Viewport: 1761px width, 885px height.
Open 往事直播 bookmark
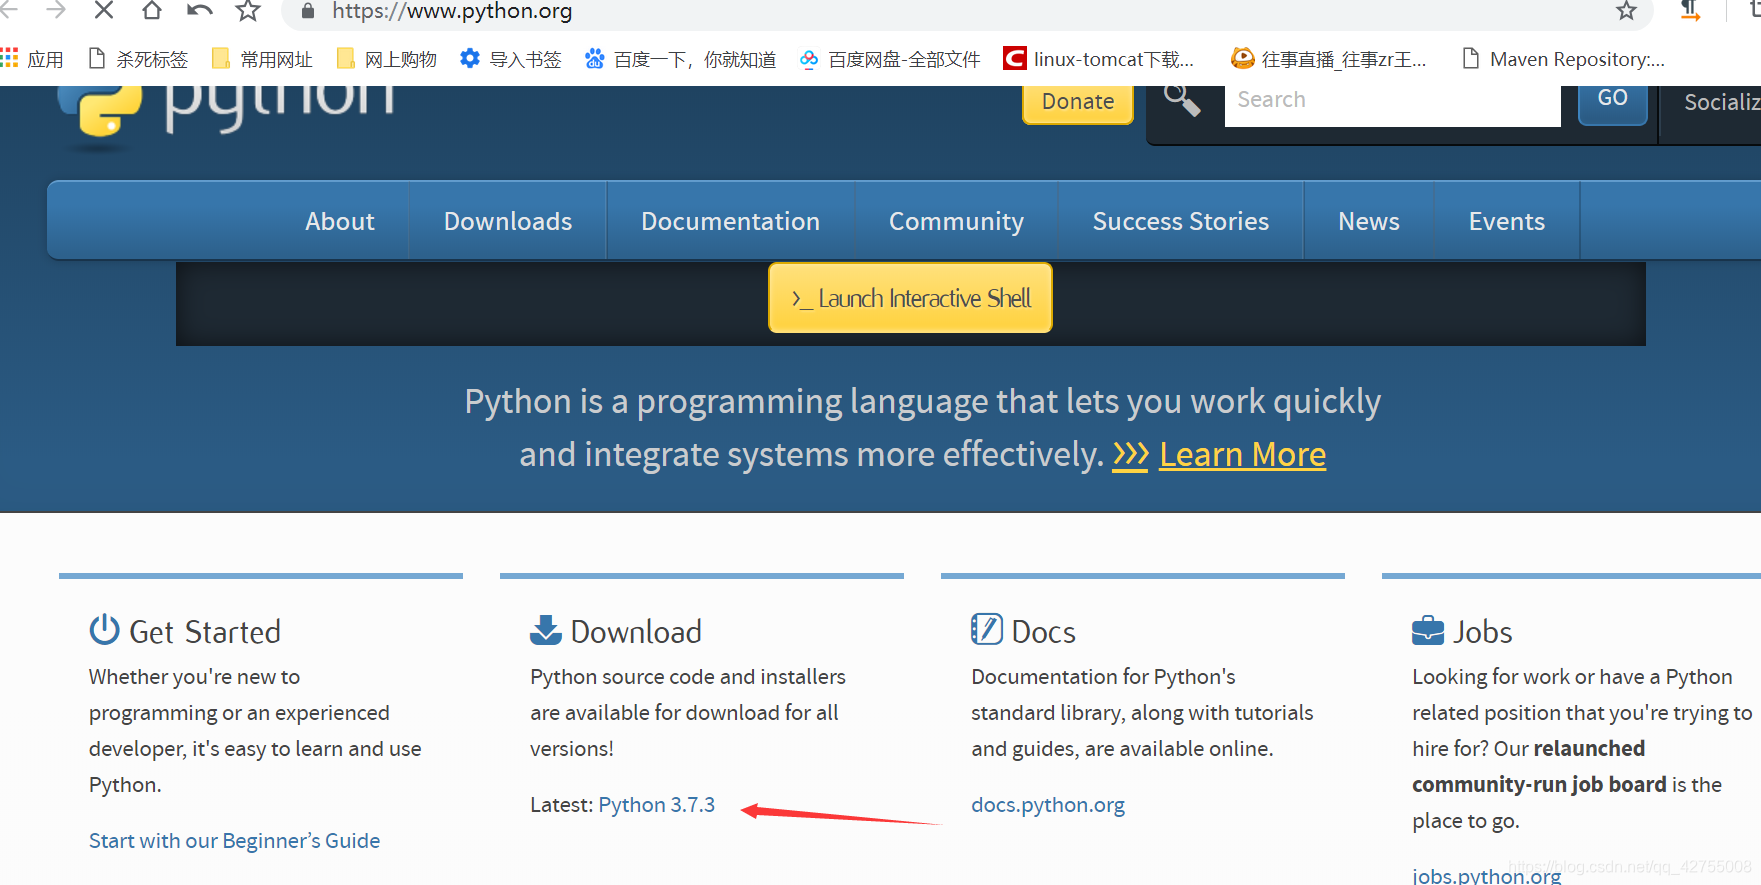(1329, 59)
